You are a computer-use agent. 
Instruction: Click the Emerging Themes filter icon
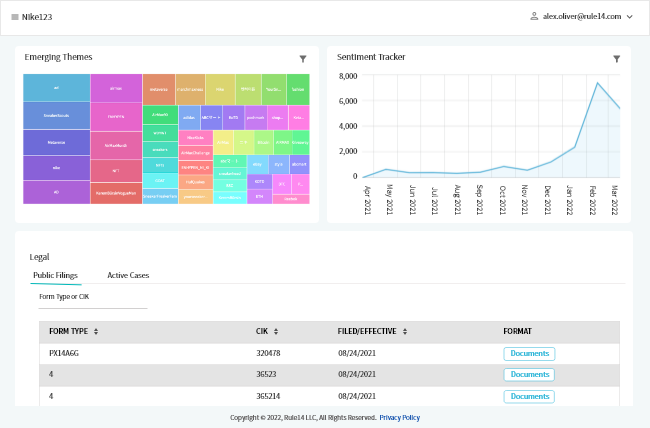tap(303, 59)
